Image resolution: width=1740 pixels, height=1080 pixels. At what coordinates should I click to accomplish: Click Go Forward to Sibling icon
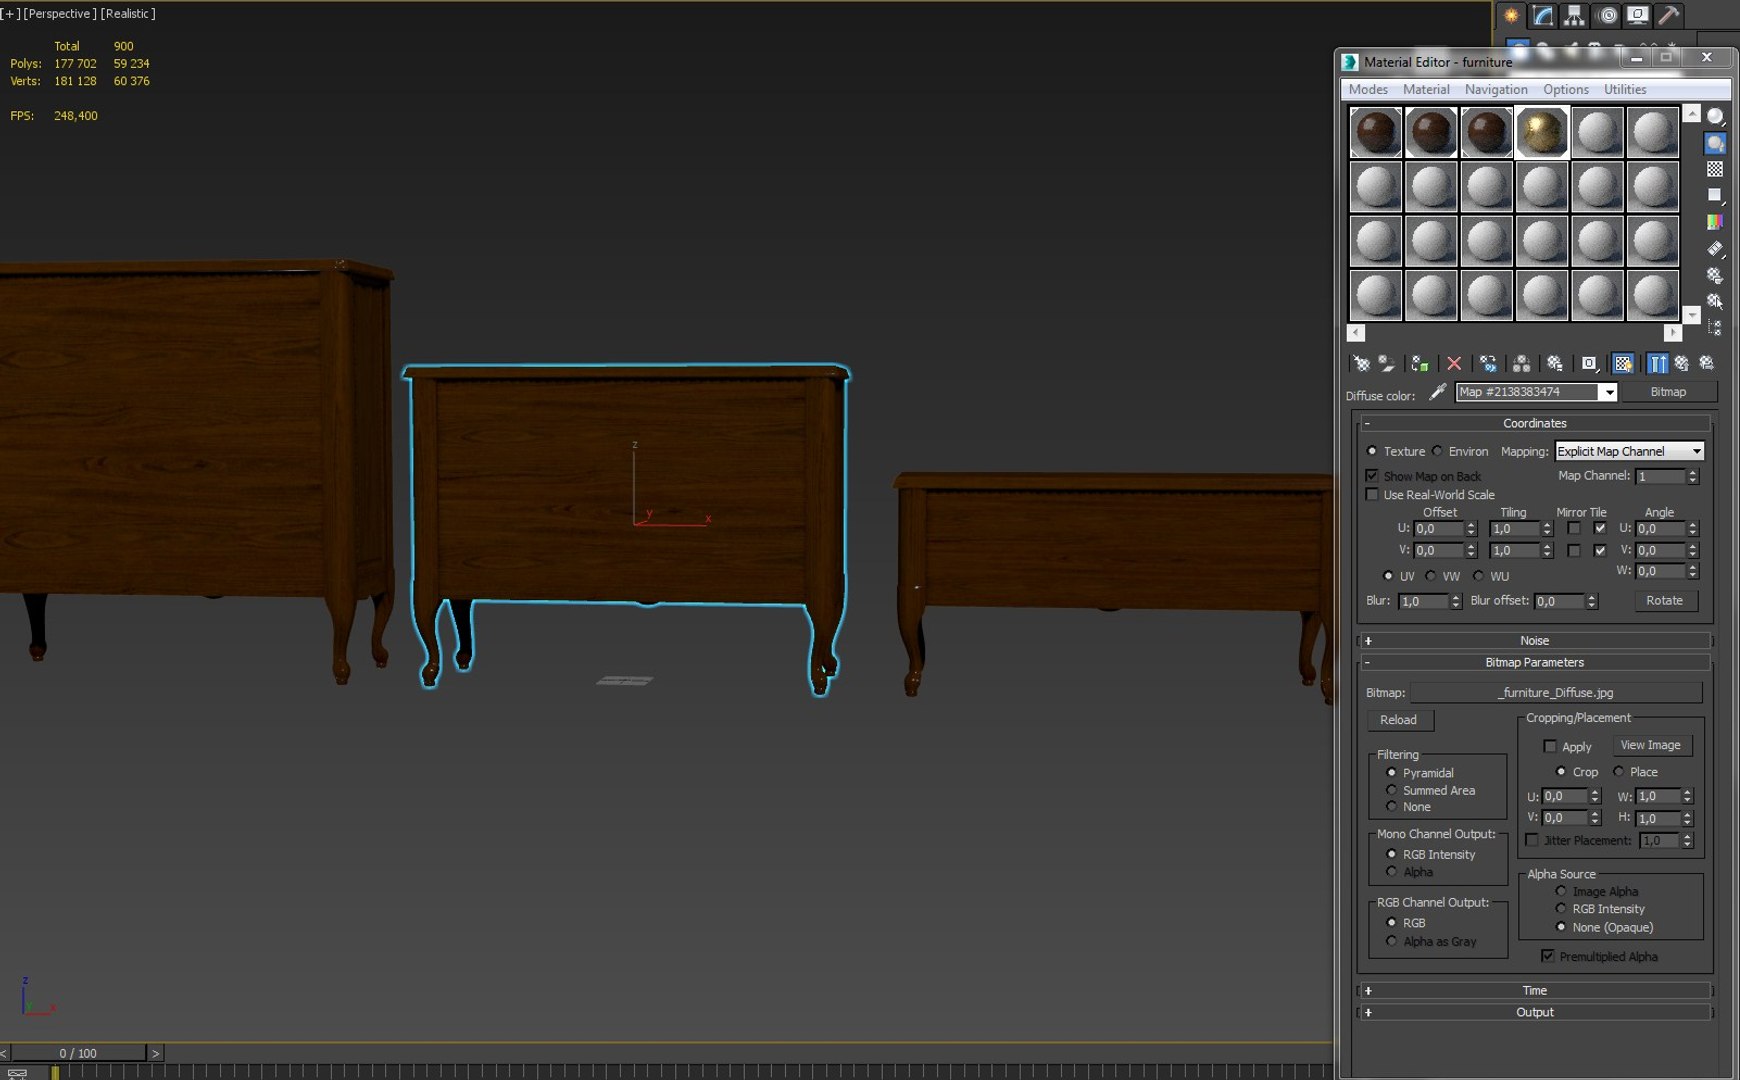pyautogui.click(x=1707, y=363)
